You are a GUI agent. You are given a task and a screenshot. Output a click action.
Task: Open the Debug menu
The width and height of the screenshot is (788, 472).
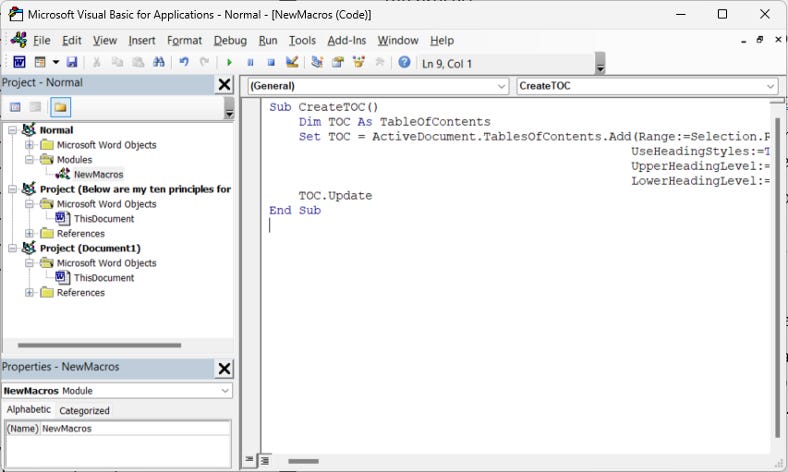click(230, 40)
